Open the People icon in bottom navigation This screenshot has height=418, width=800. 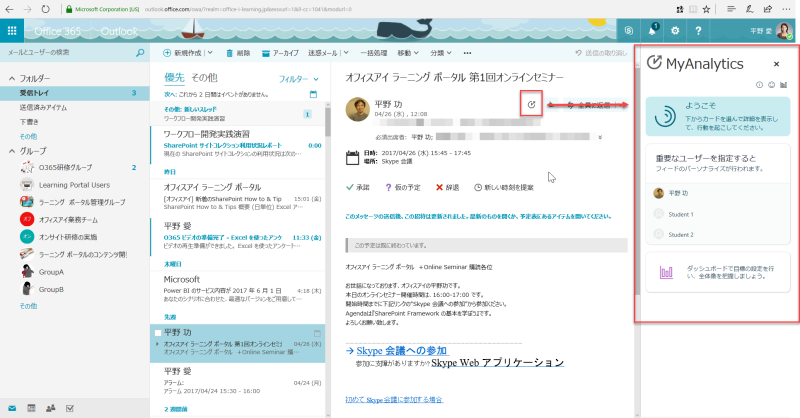pos(51,408)
